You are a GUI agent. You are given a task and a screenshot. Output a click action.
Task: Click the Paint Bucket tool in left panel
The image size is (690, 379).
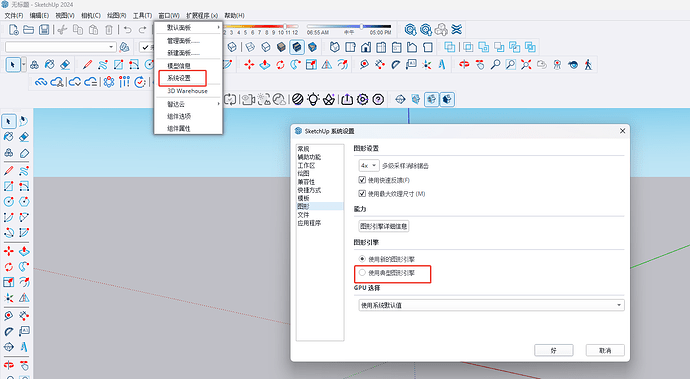(x=8, y=137)
